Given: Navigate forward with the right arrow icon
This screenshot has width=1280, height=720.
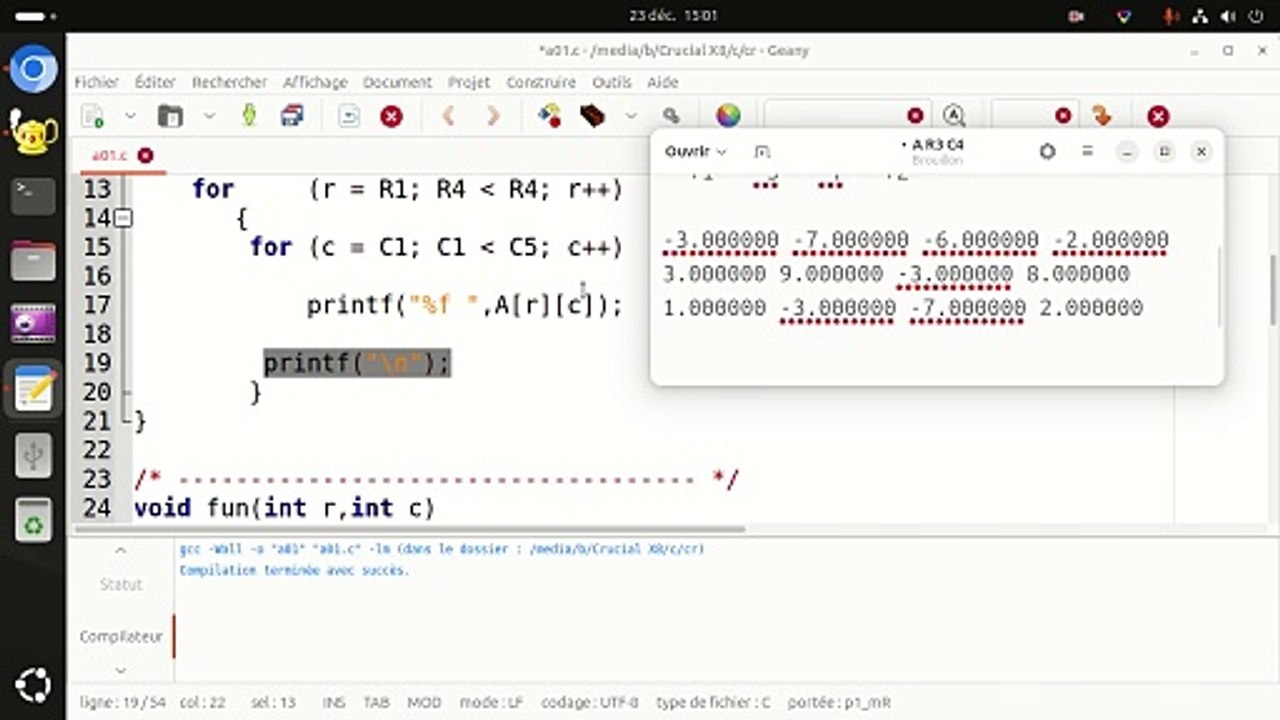Looking at the screenshot, I should [x=493, y=116].
